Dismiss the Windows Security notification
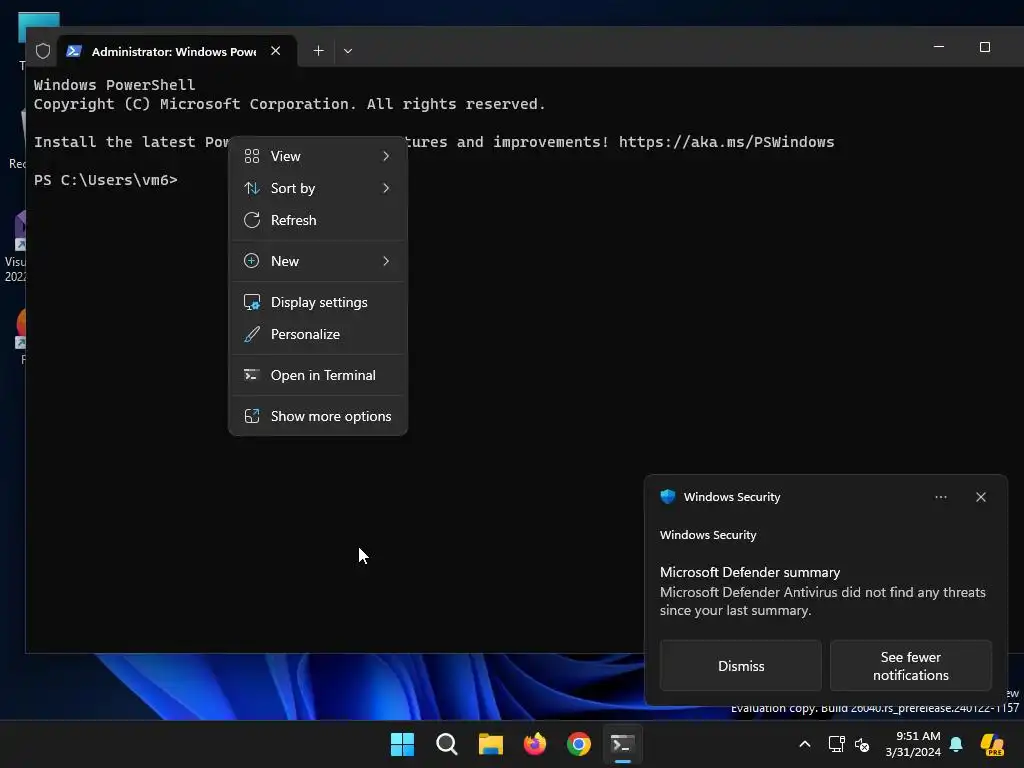Viewport: 1024px width, 768px height. tap(741, 666)
